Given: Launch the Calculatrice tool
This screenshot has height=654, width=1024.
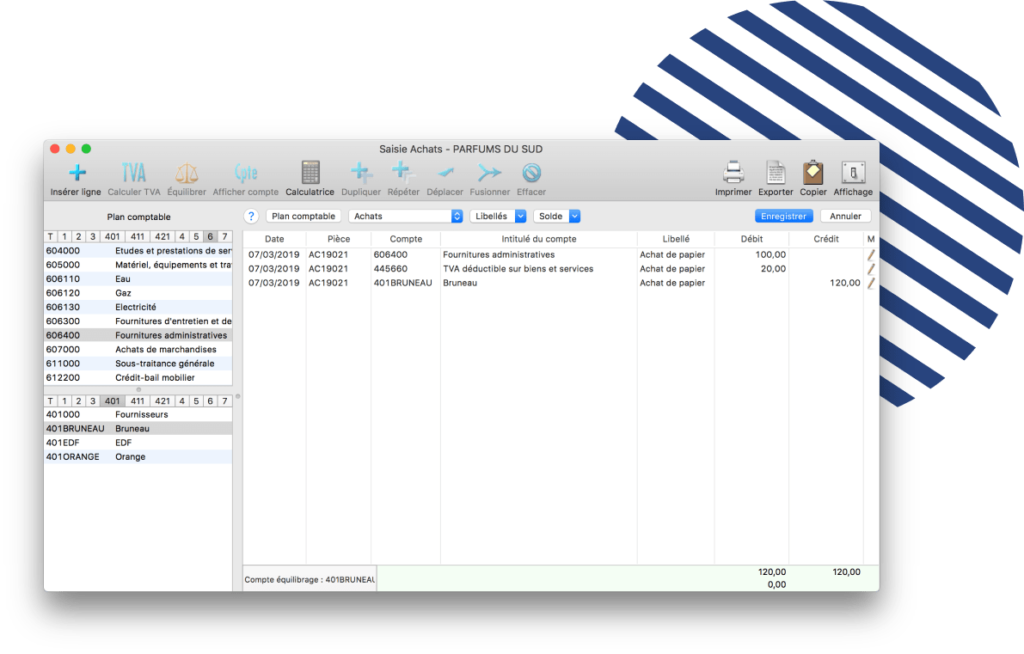Looking at the screenshot, I should coord(309,175).
